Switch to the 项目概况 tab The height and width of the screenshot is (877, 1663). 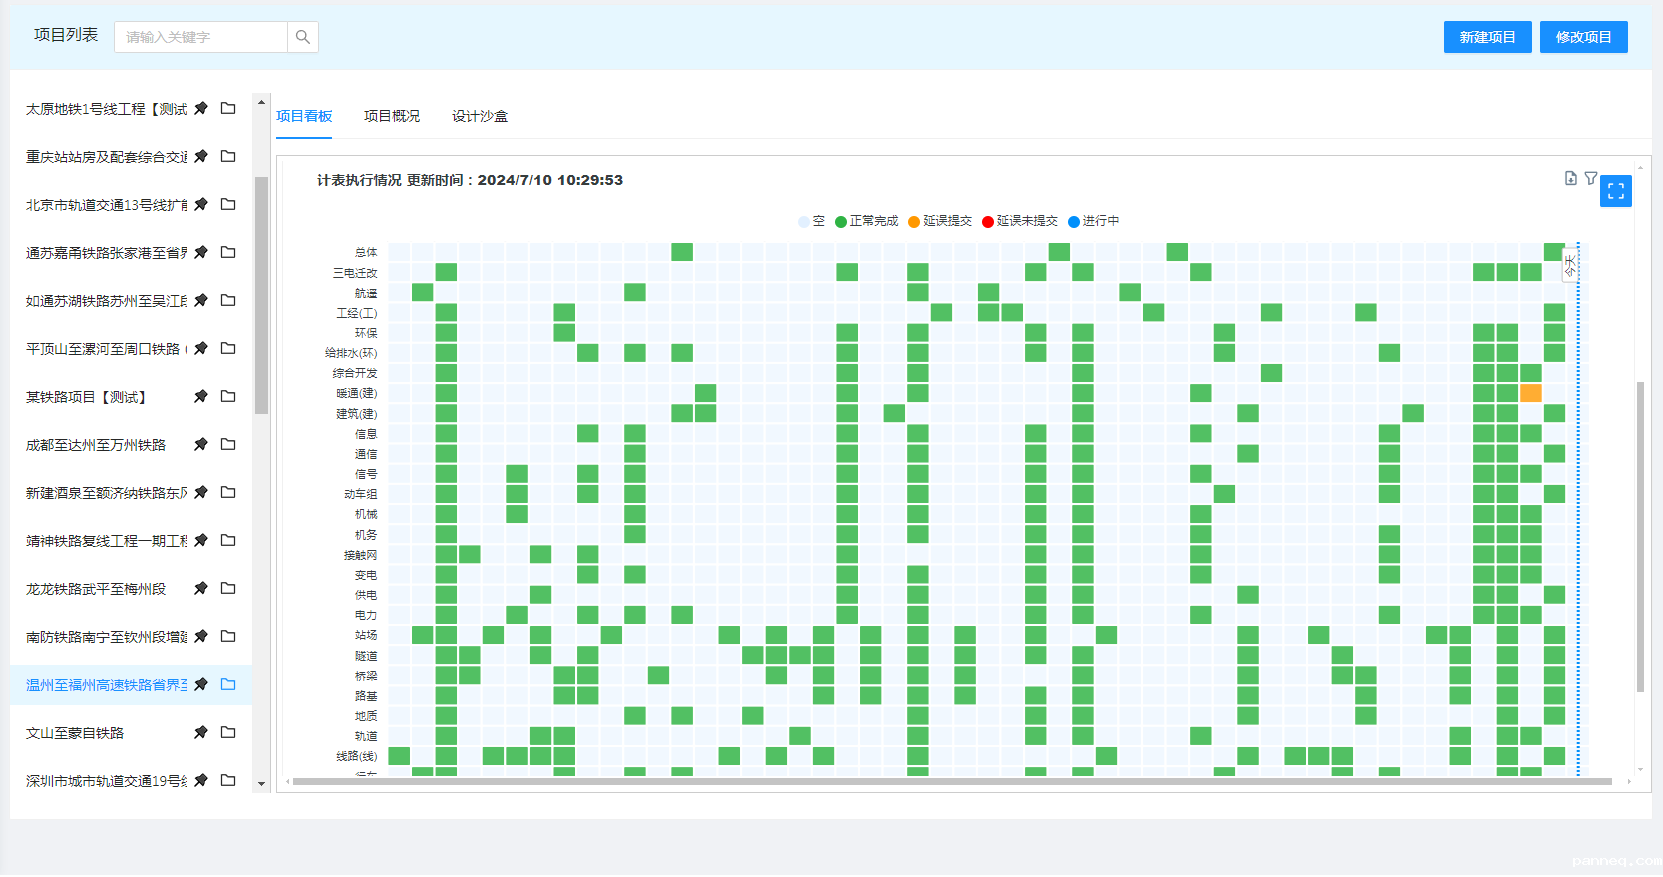392,116
